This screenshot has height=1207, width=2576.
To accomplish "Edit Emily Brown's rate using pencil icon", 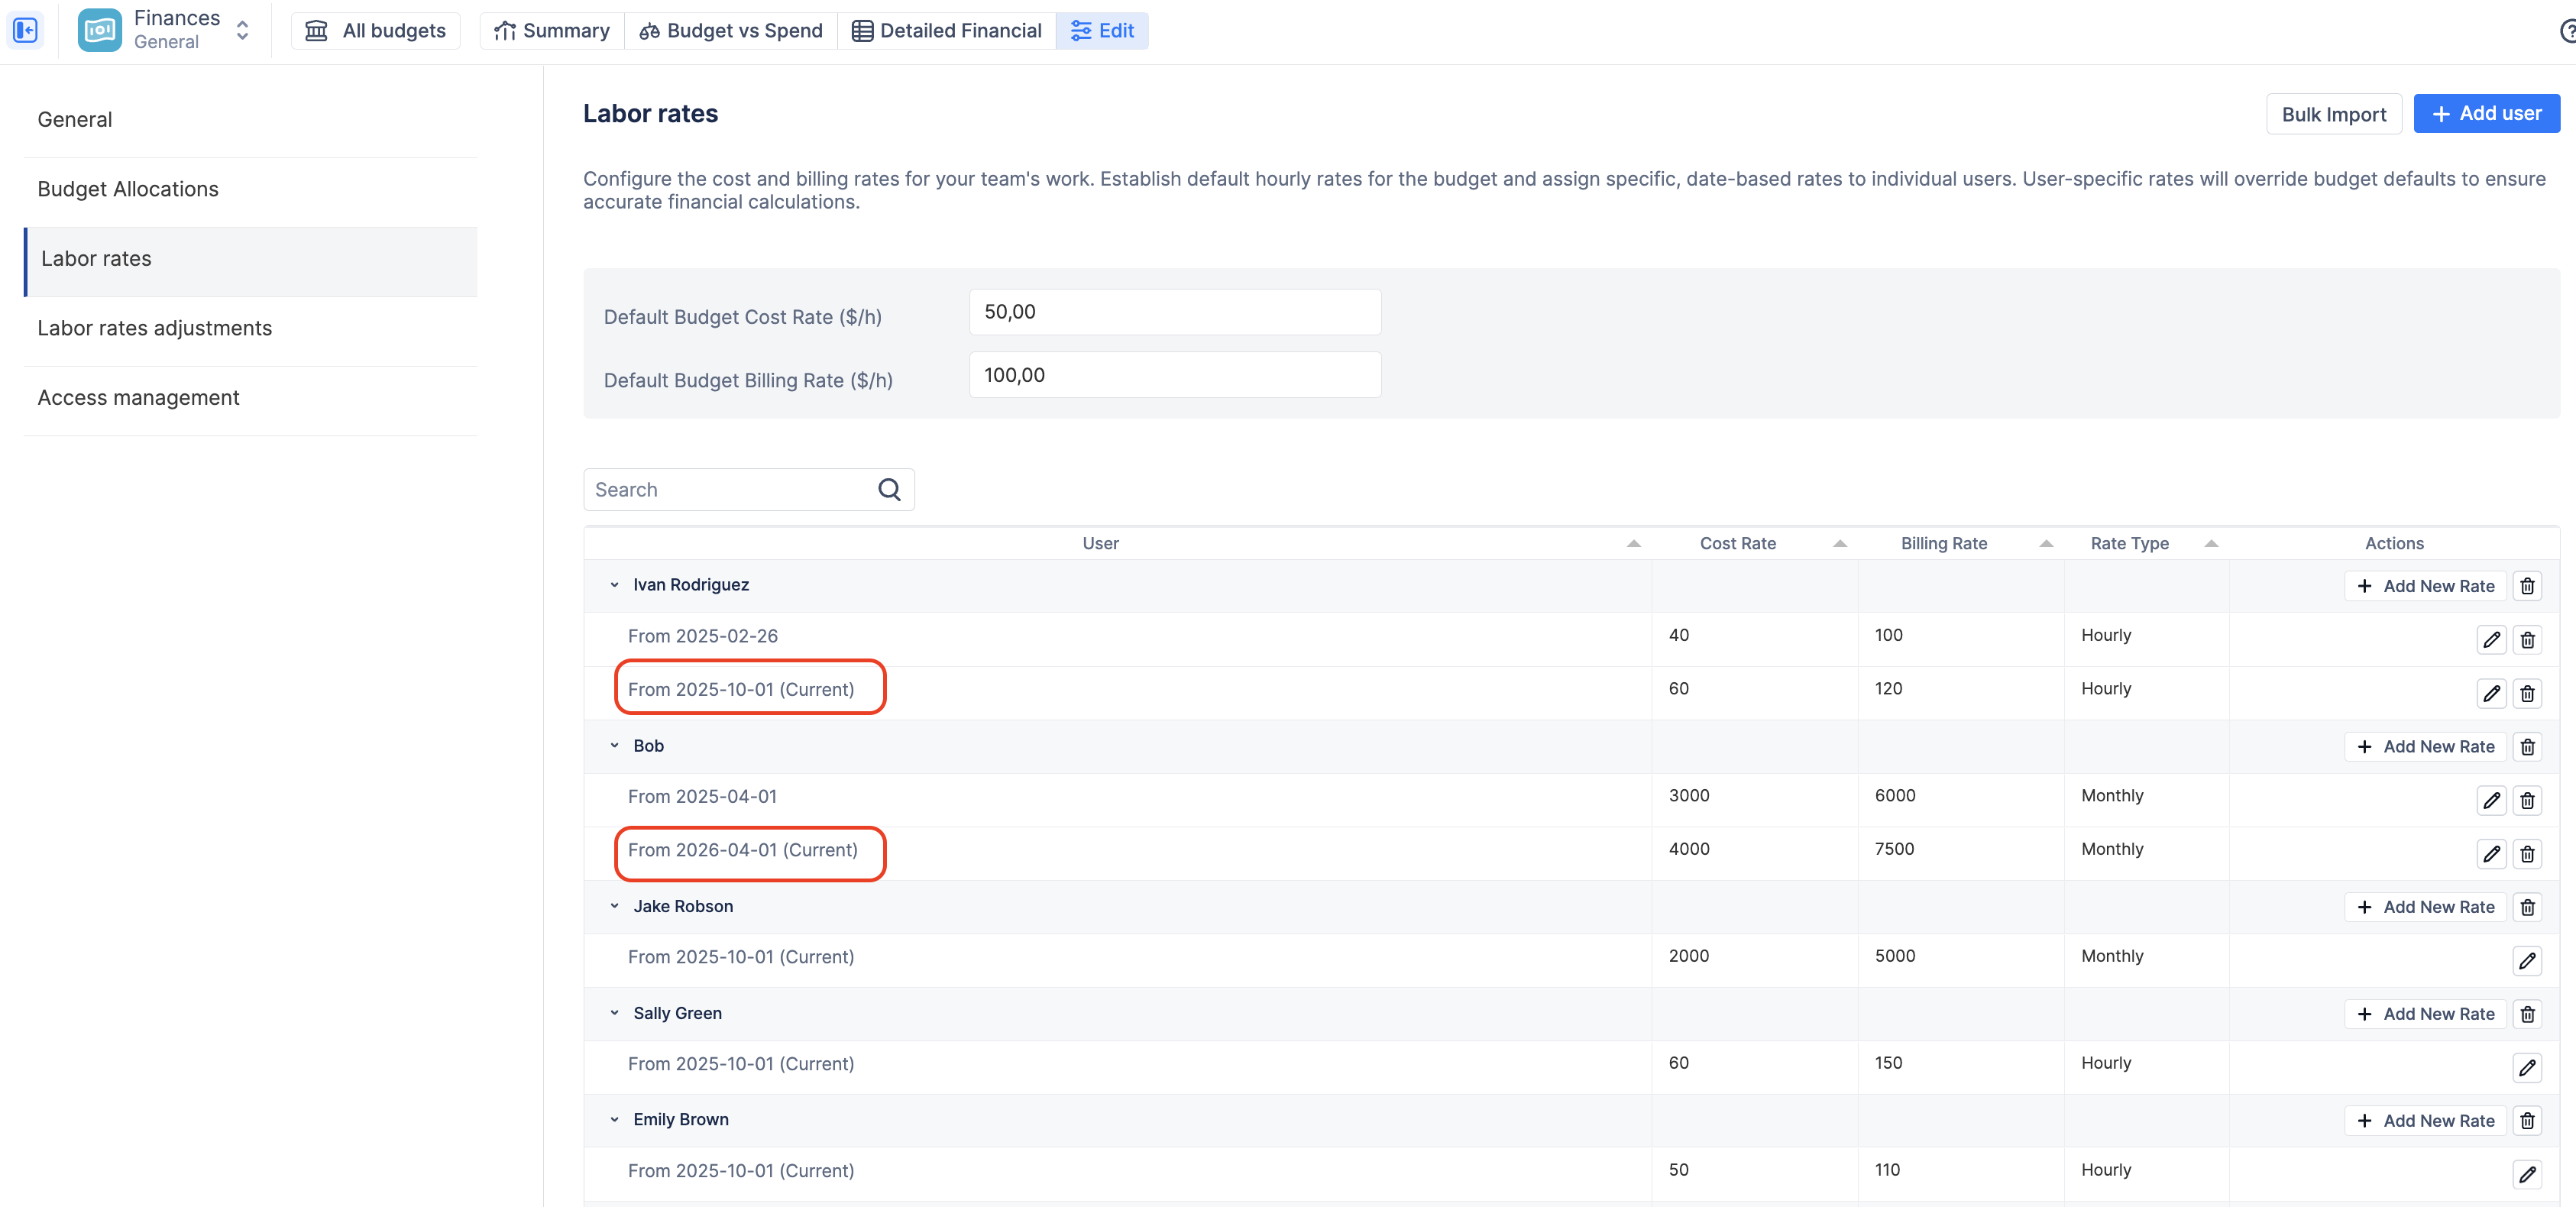I will [2527, 1174].
